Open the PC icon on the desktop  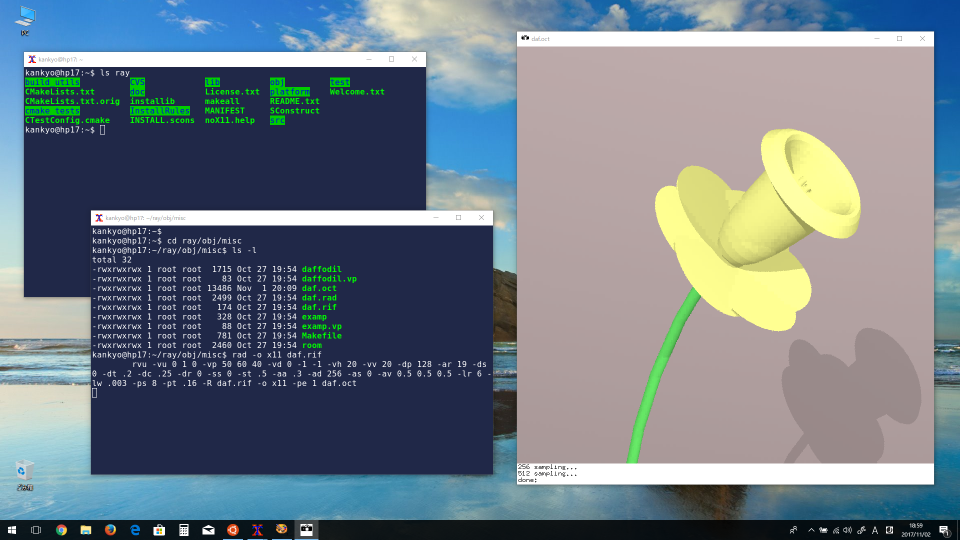[26, 17]
